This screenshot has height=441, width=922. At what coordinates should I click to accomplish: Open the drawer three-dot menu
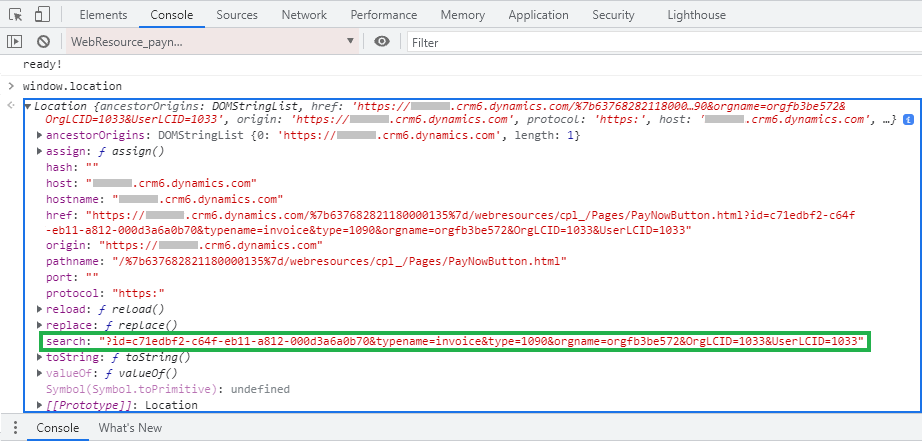[x=13, y=428]
